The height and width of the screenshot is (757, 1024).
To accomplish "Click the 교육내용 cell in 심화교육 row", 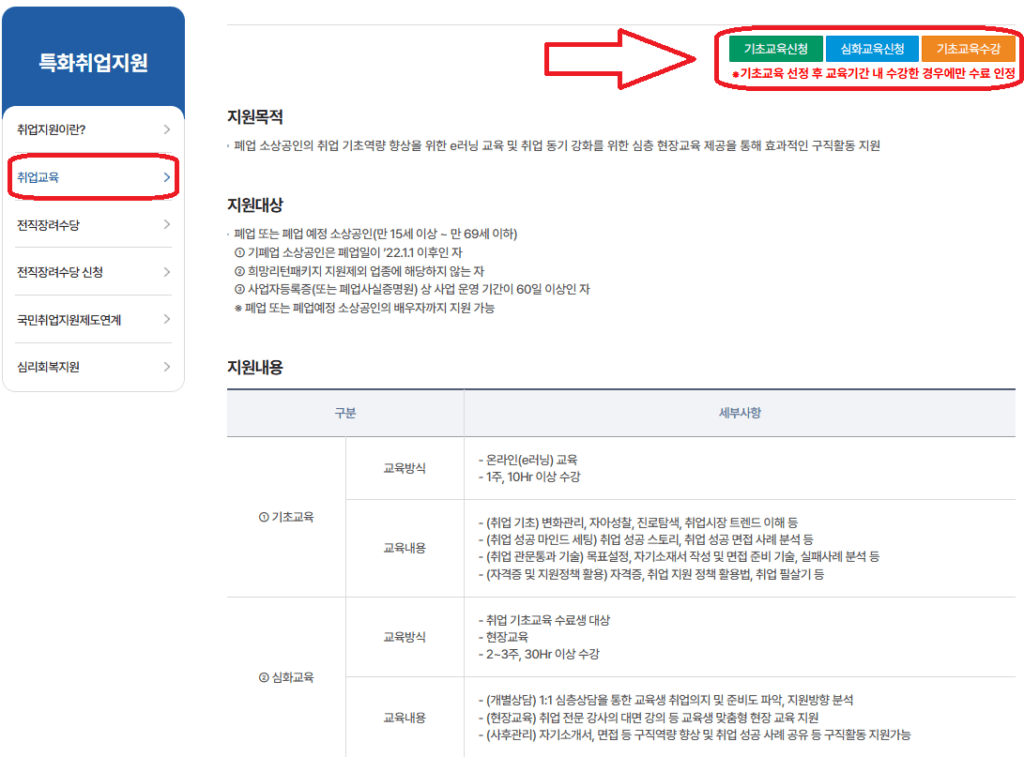I will tap(404, 717).
